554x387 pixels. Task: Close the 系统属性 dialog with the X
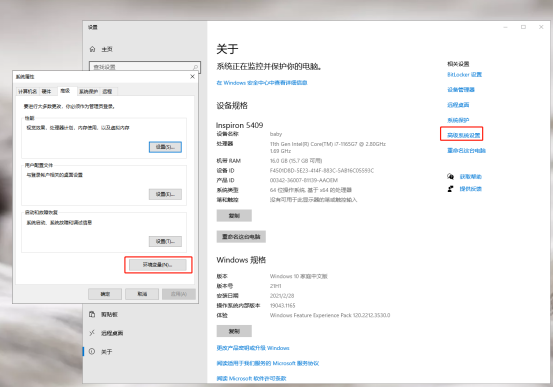point(192,76)
